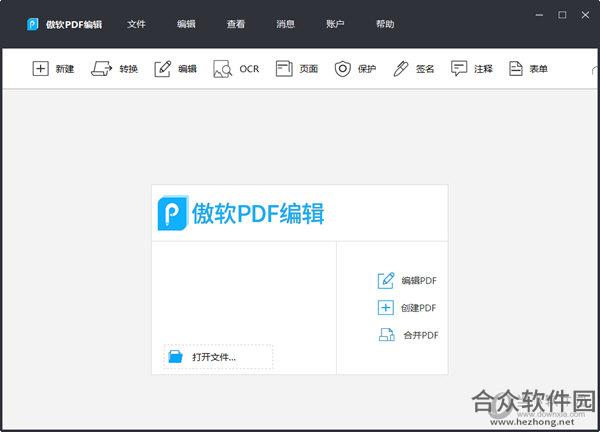Click the blue folder icon beside 打开文件
Viewport: 600px width, 432px height.
pyautogui.click(x=176, y=357)
